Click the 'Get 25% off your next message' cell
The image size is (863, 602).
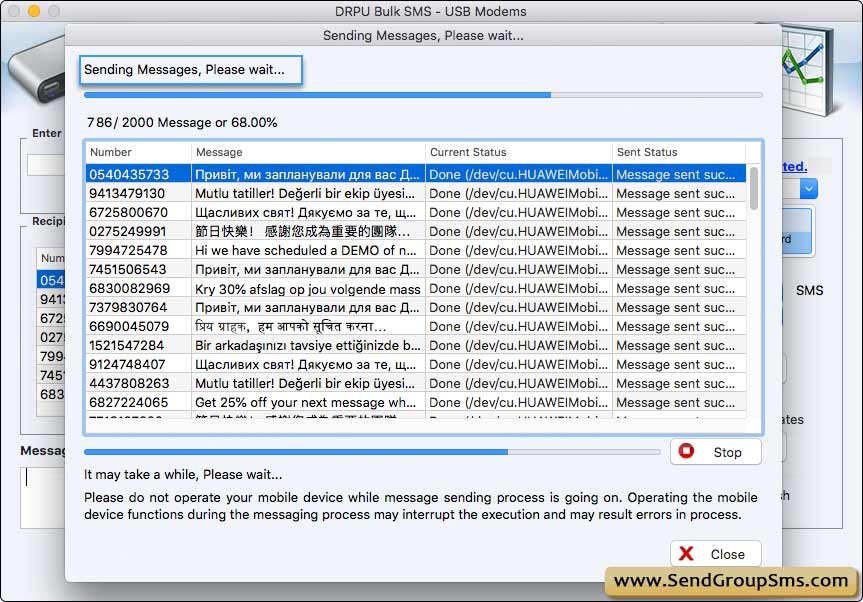click(x=308, y=402)
